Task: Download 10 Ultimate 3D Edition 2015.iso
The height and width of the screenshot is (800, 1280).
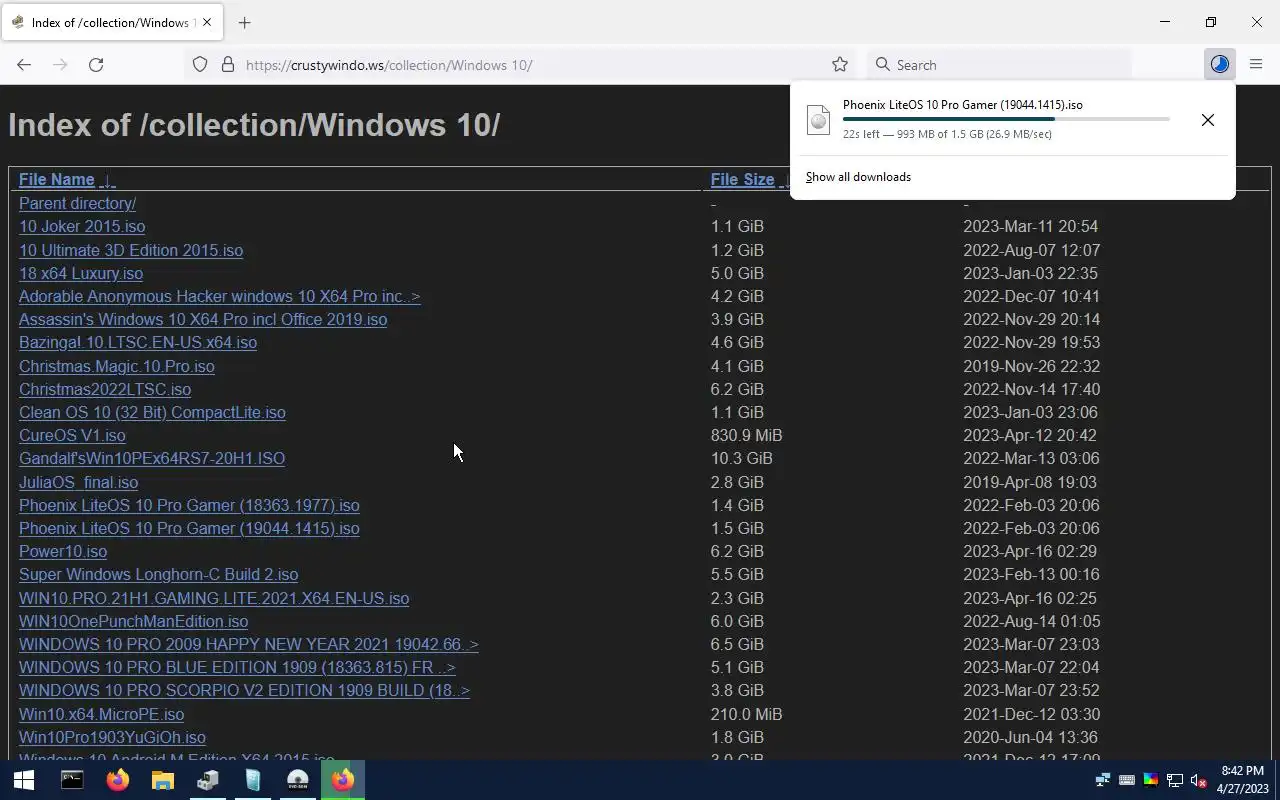Action: coord(131,250)
